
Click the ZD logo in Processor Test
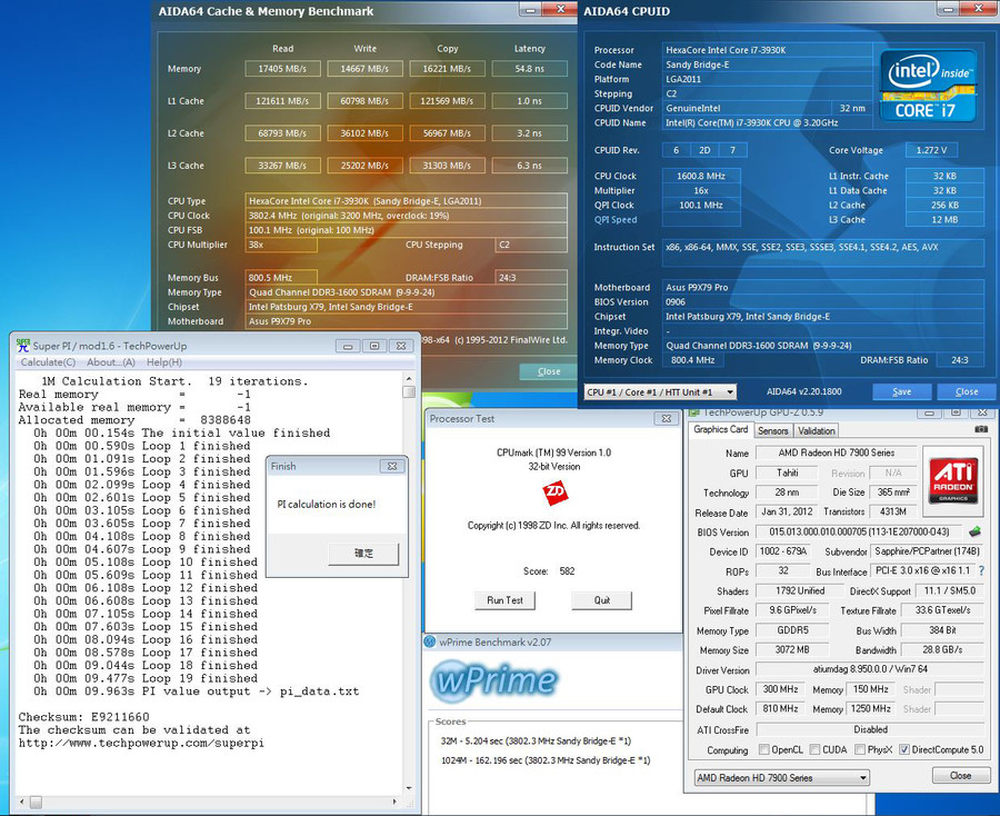click(x=554, y=493)
